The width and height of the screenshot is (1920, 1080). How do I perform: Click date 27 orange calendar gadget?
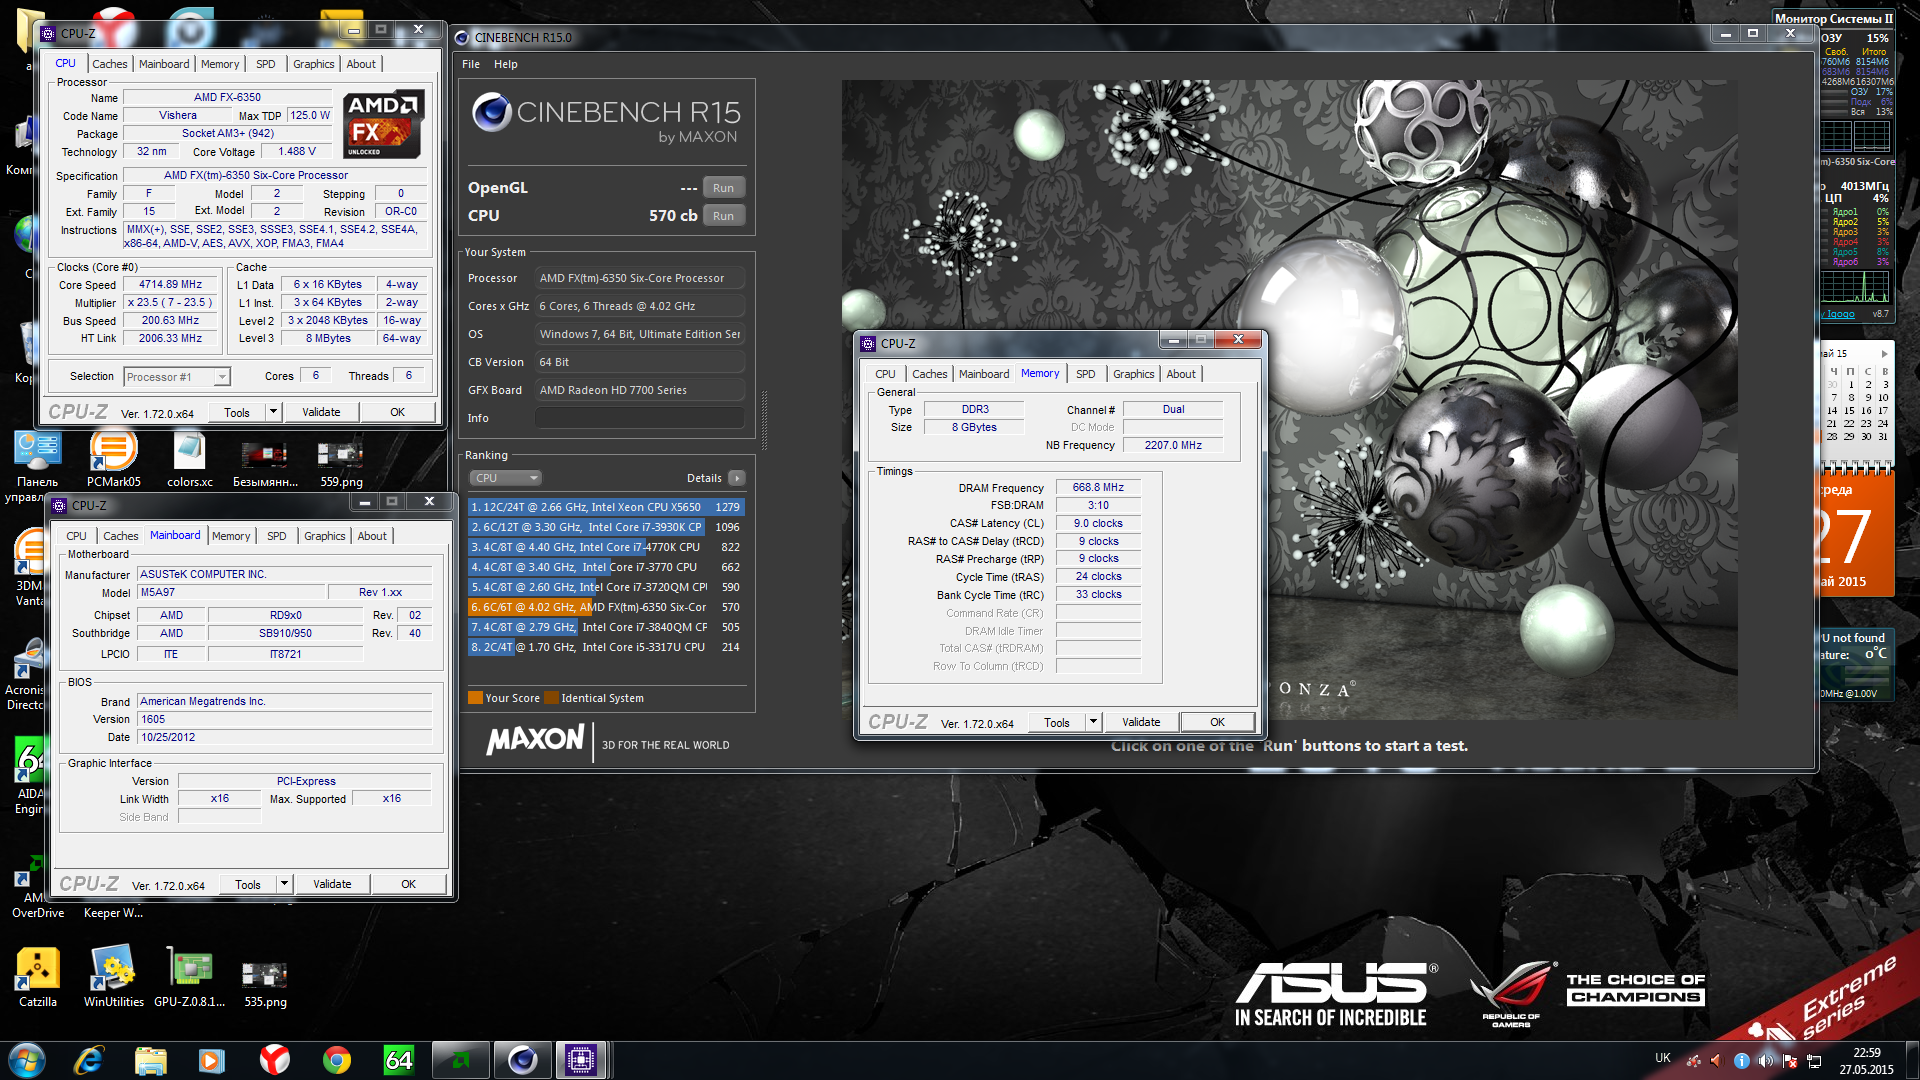point(1855,535)
